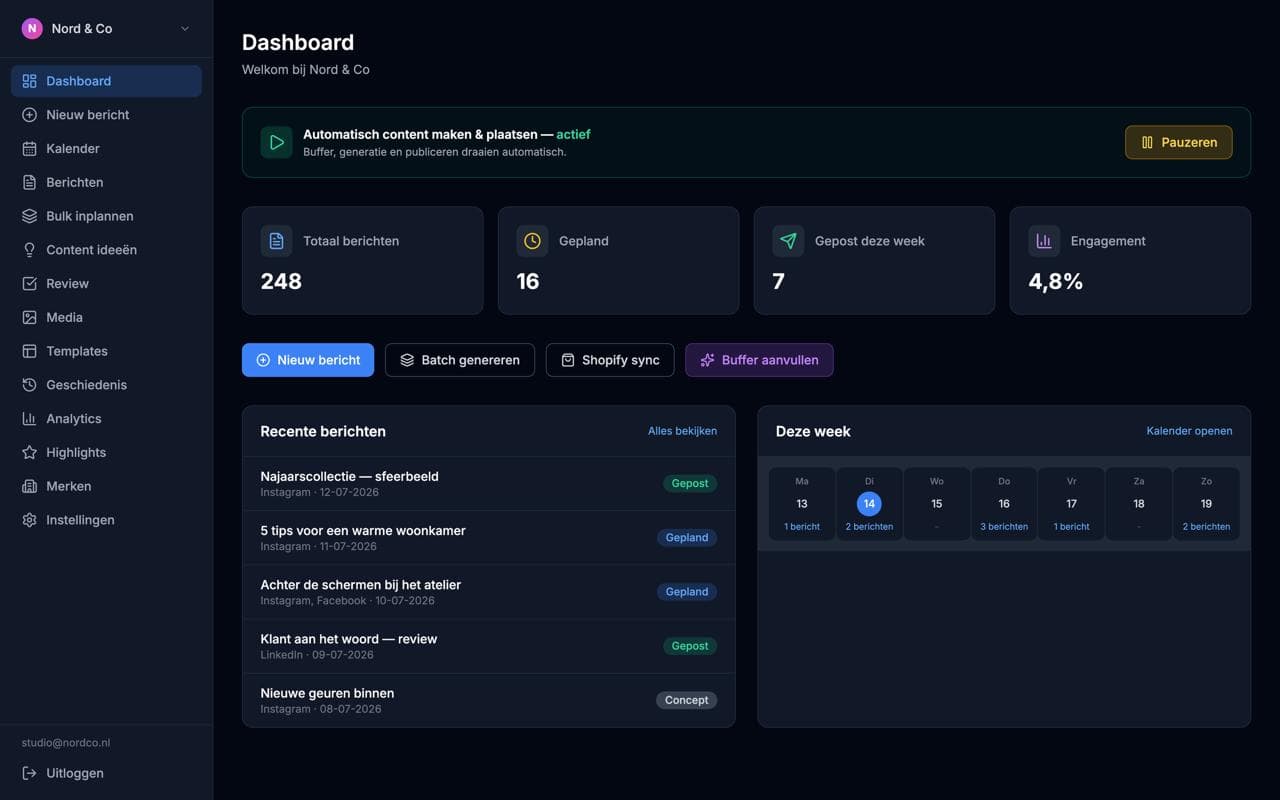Open 5 tips voor een warme woonkamer post
1280x800 pixels.
click(489, 538)
